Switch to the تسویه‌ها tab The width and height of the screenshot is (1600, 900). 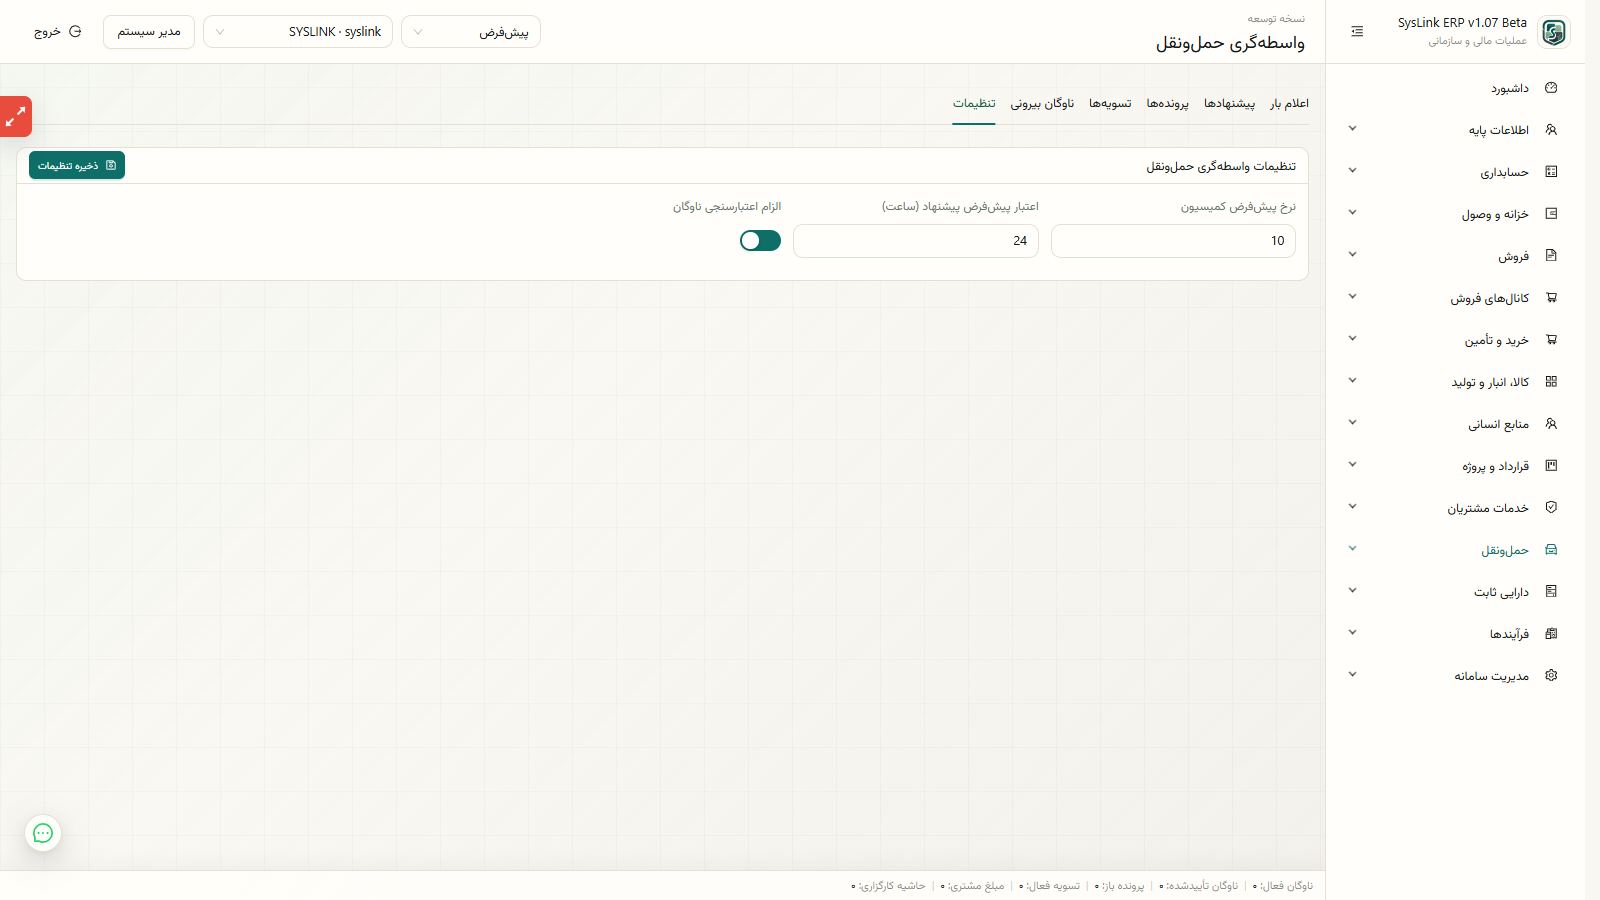click(x=1110, y=104)
